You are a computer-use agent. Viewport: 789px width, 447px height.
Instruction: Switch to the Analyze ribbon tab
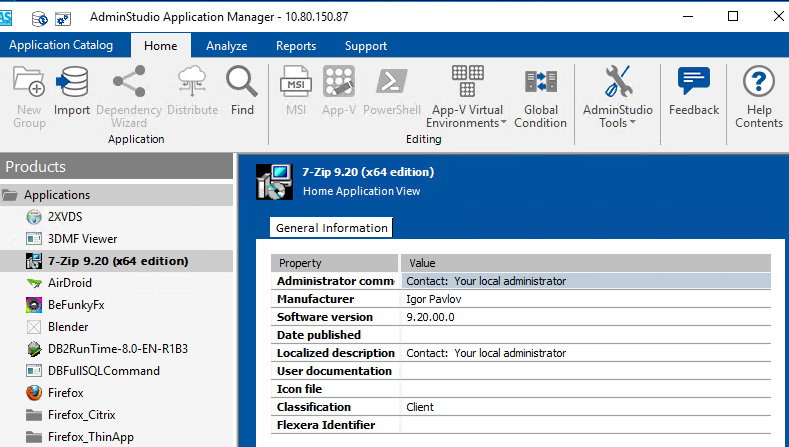click(226, 46)
